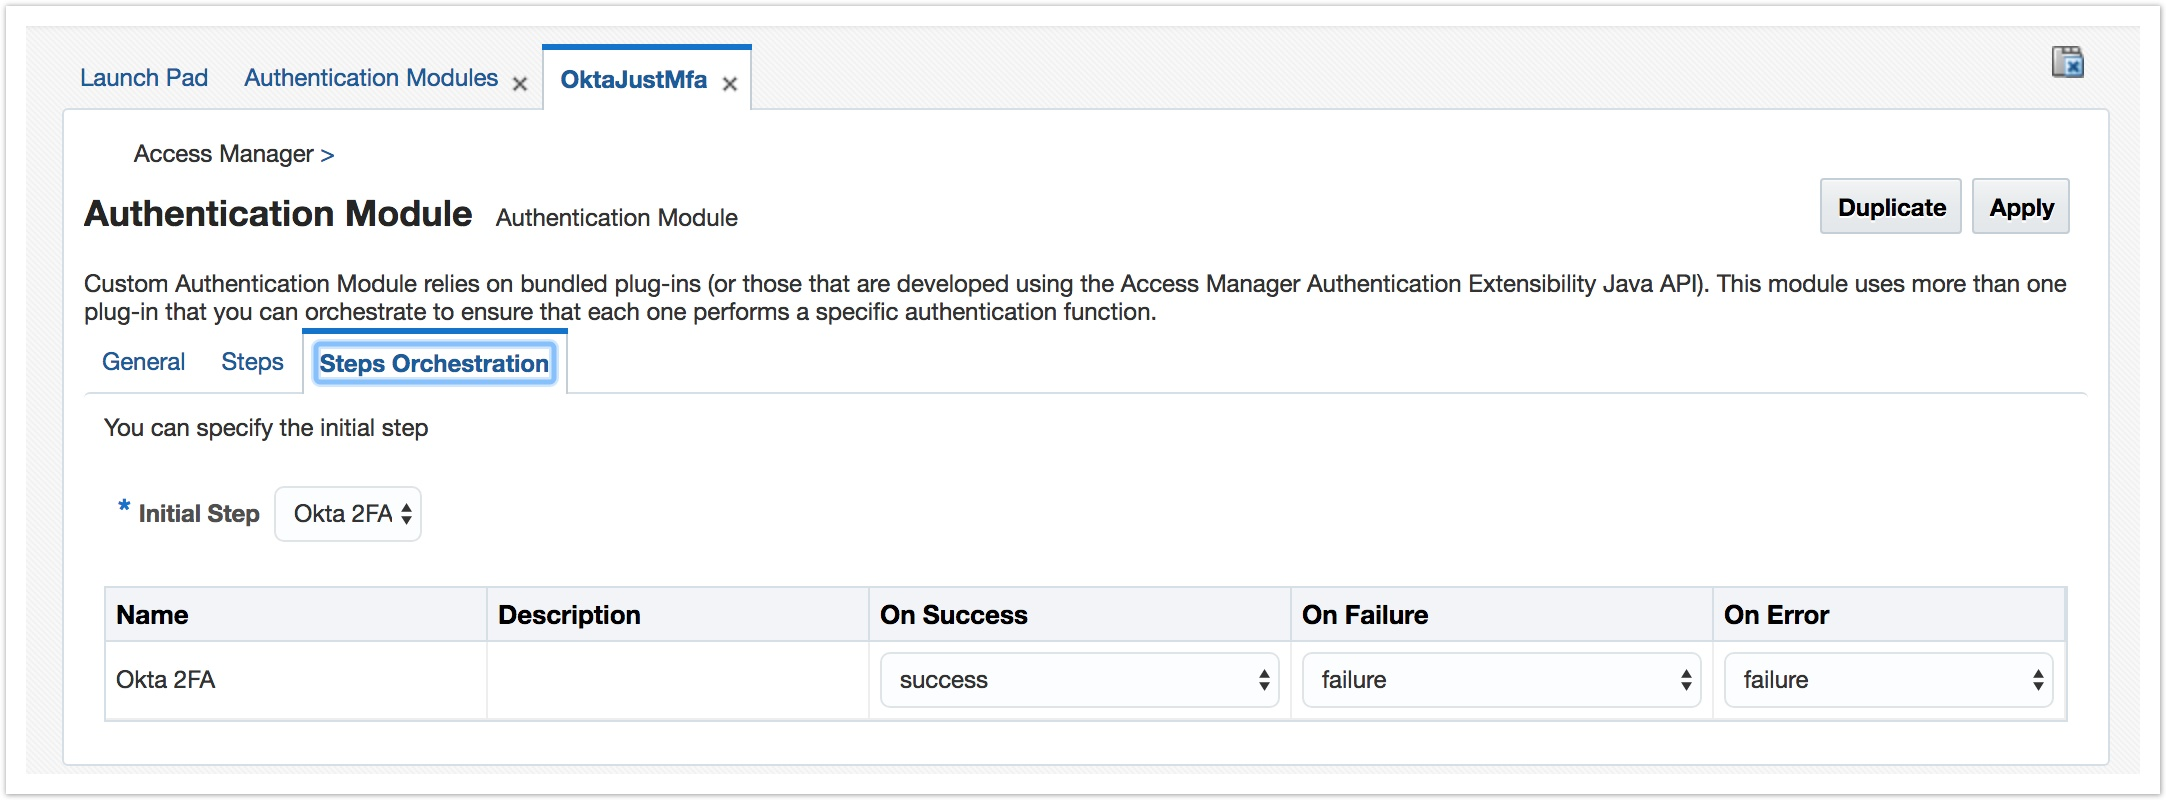Go to Access Manager breadcrumb link
This screenshot has width=2166, height=800.
click(223, 154)
